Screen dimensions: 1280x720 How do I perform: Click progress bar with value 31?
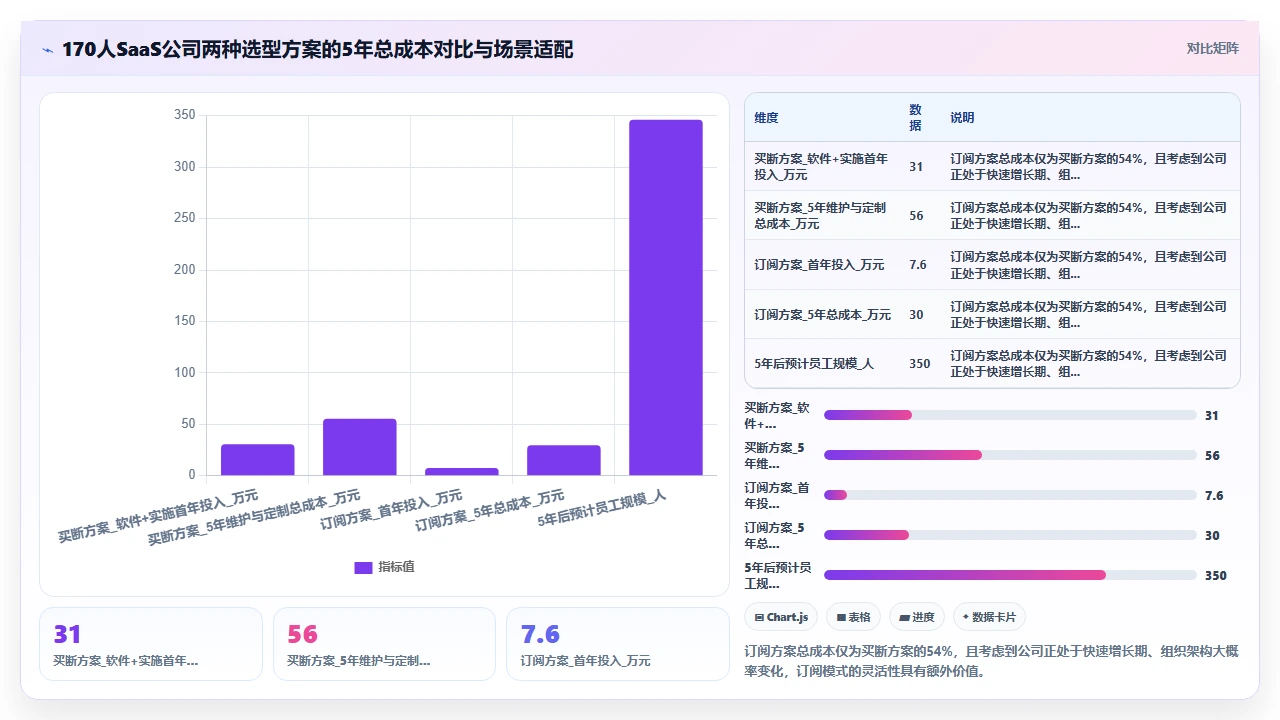pyautogui.click(x=1010, y=415)
